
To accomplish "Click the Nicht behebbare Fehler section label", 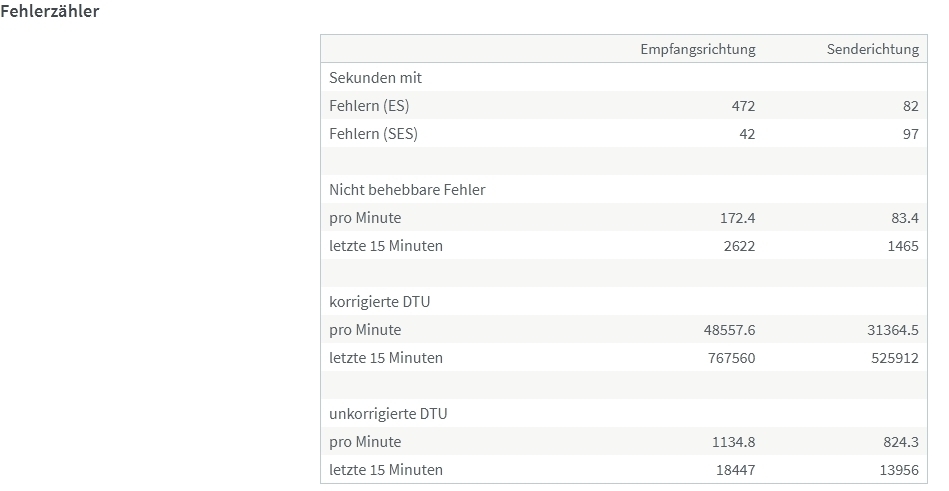I will tap(407, 189).
